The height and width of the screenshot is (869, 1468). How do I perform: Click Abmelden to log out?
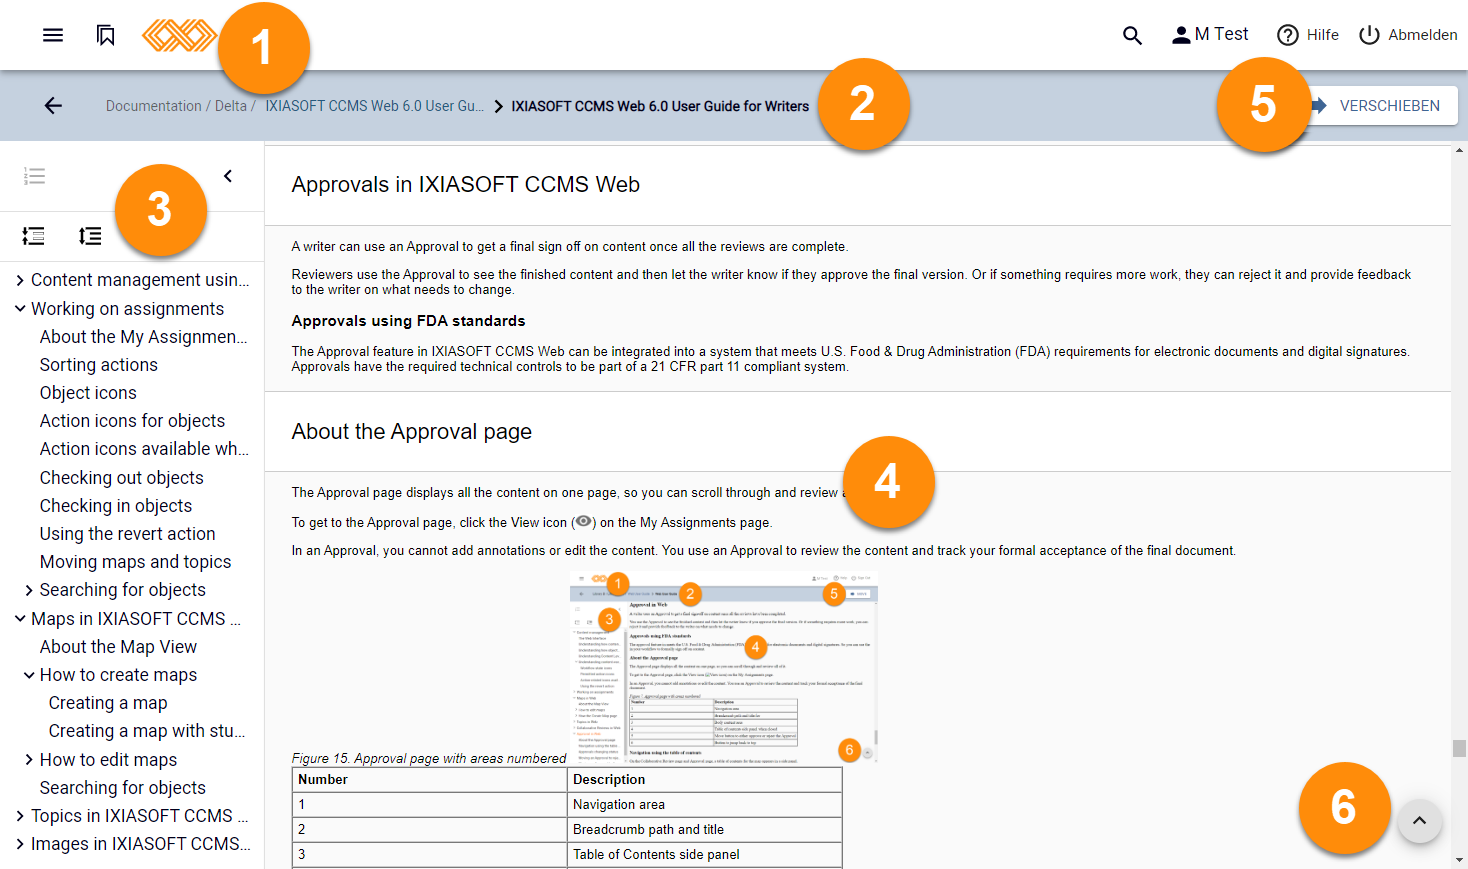point(1408,35)
